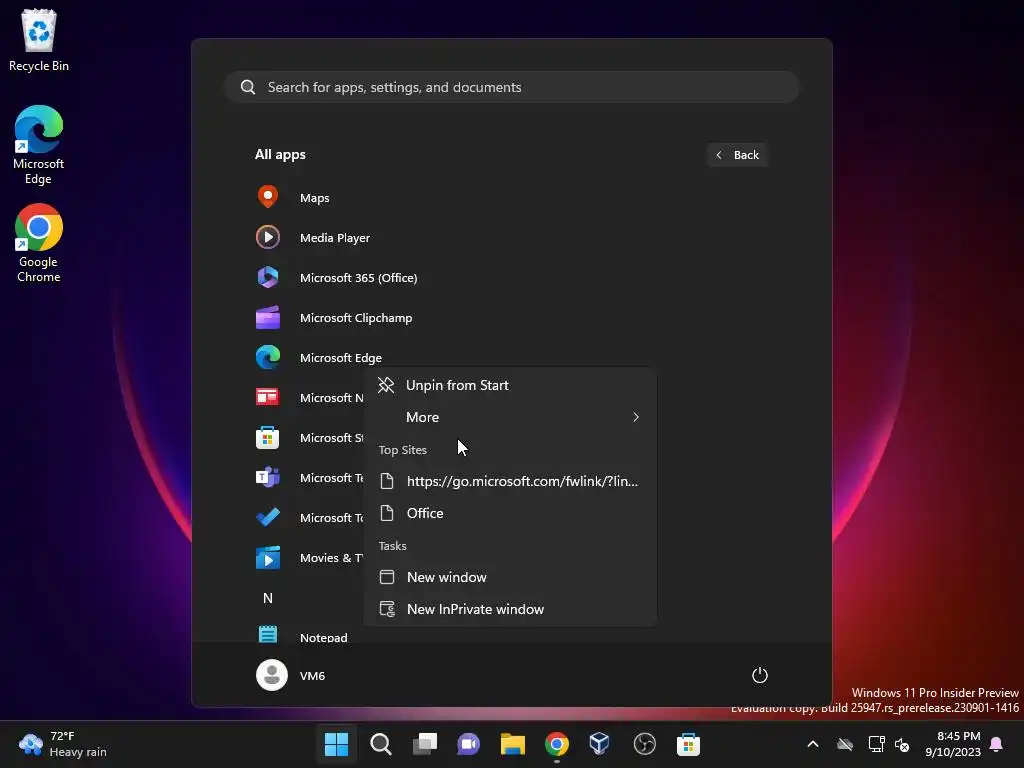The image size is (1024, 768).
Task: Open Microsoft 365 (Office) app
Action: pyautogui.click(x=359, y=278)
